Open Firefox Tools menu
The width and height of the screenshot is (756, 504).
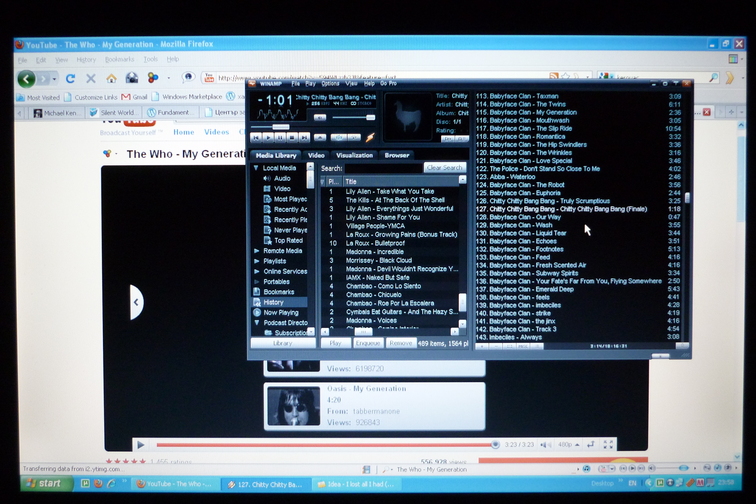(x=150, y=59)
